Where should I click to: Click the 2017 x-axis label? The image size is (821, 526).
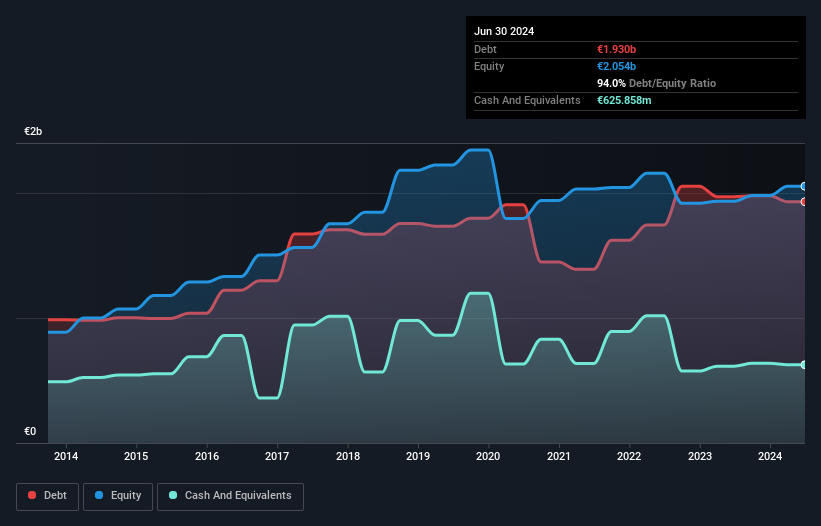click(277, 456)
